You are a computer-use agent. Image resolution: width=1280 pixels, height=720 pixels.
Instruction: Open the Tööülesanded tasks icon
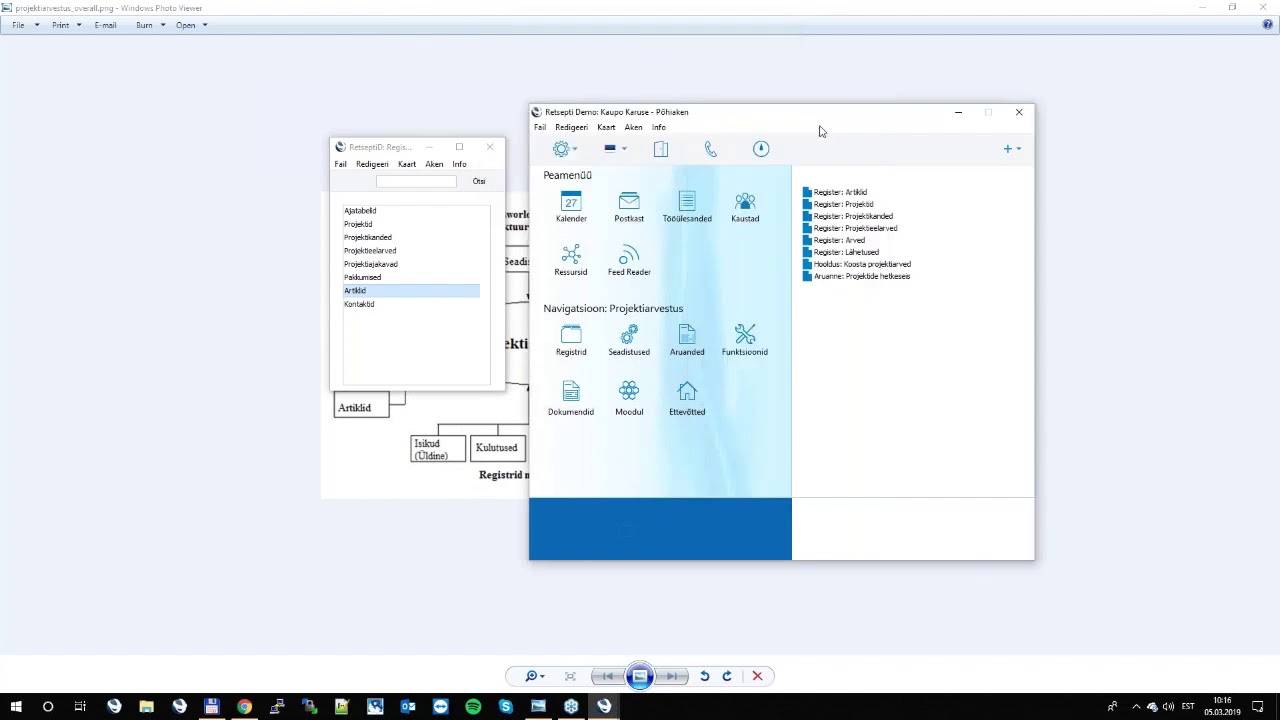[687, 201]
